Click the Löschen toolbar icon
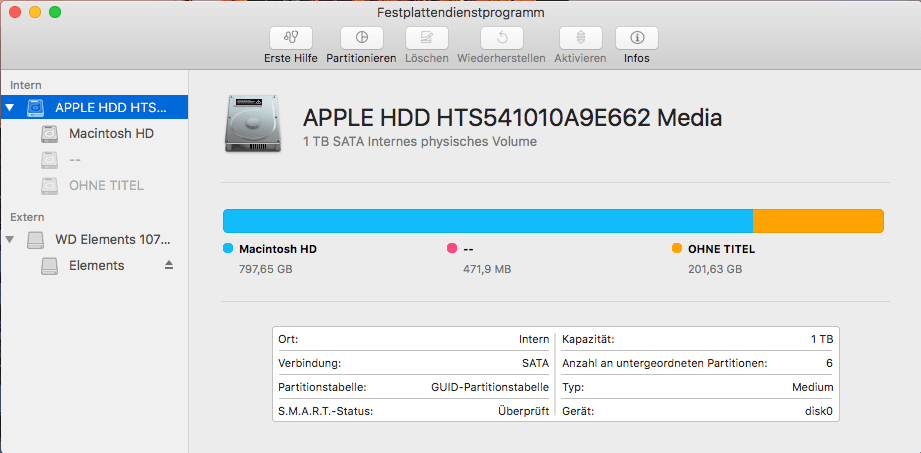 [427, 38]
